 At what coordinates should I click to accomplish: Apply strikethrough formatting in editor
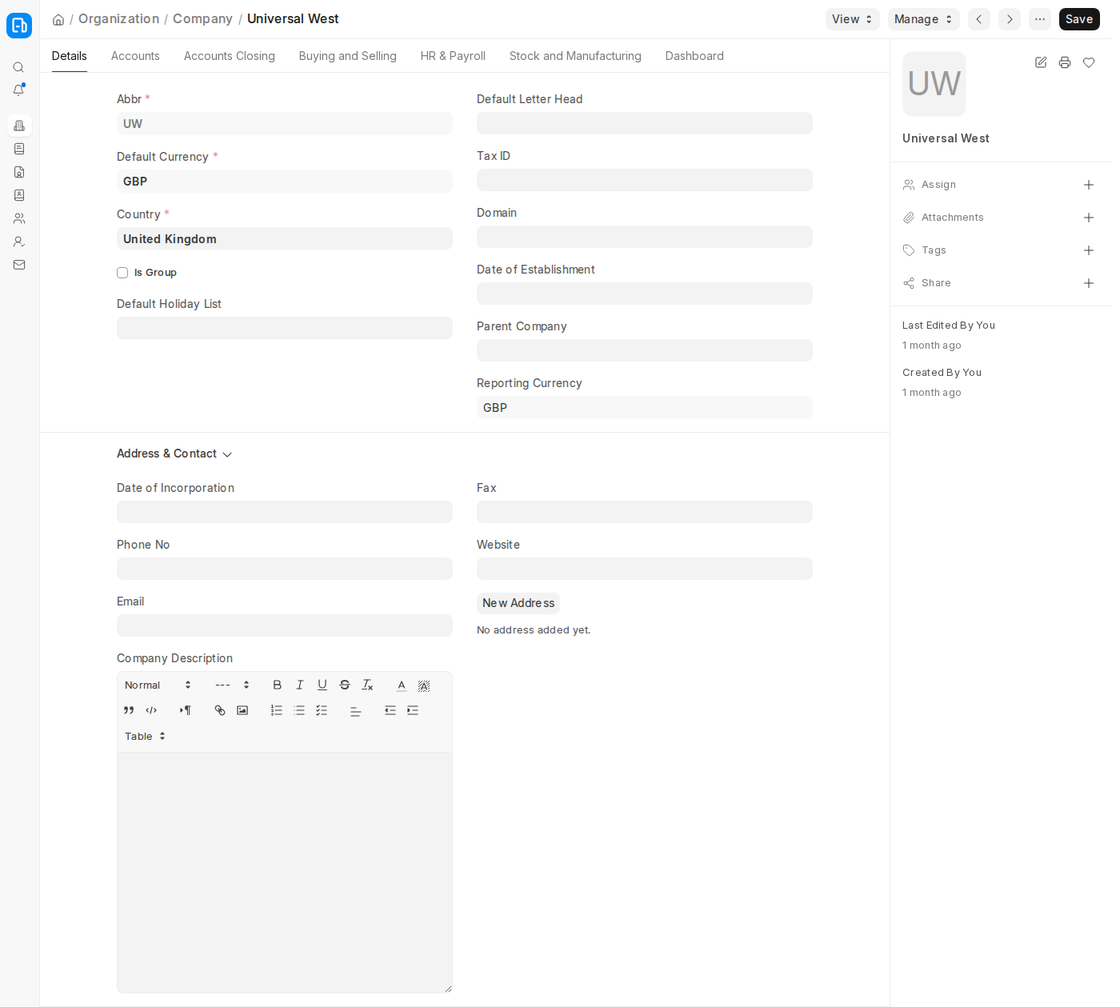(x=345, y=685)
